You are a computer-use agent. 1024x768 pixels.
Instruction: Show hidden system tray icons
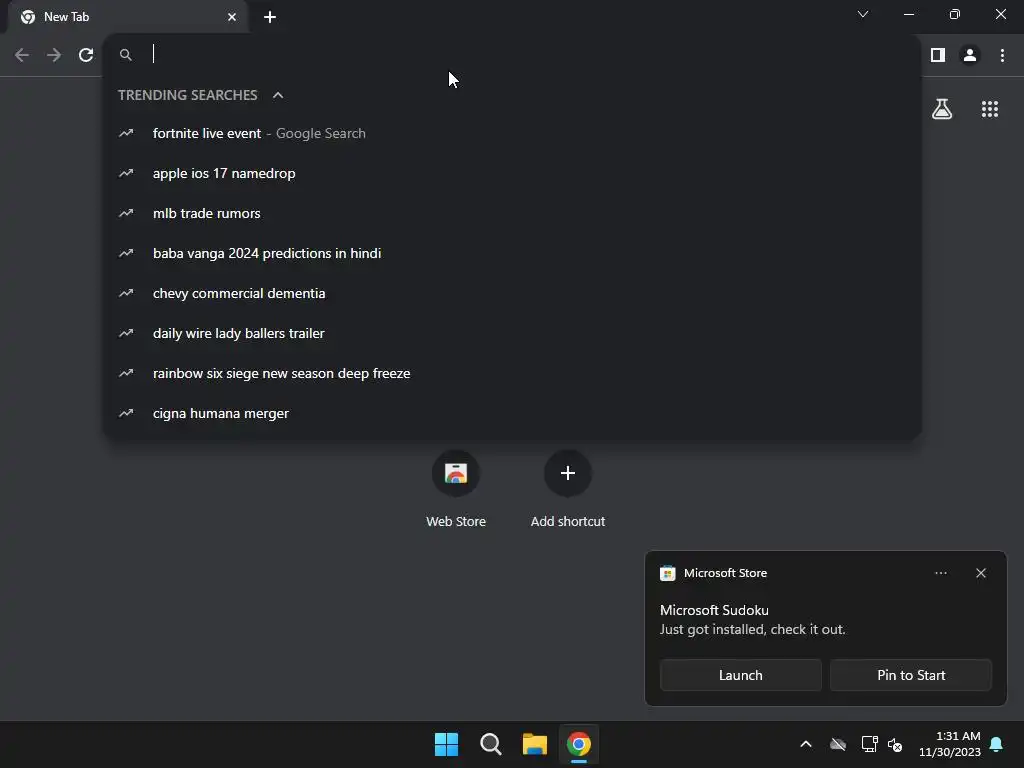coord(806,744)
